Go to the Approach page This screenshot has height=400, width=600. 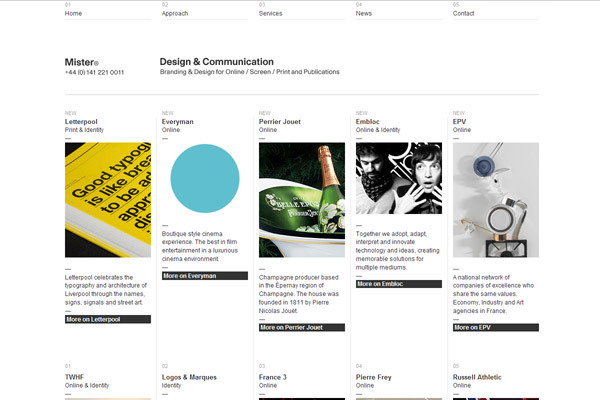click(x=175, y=13)
